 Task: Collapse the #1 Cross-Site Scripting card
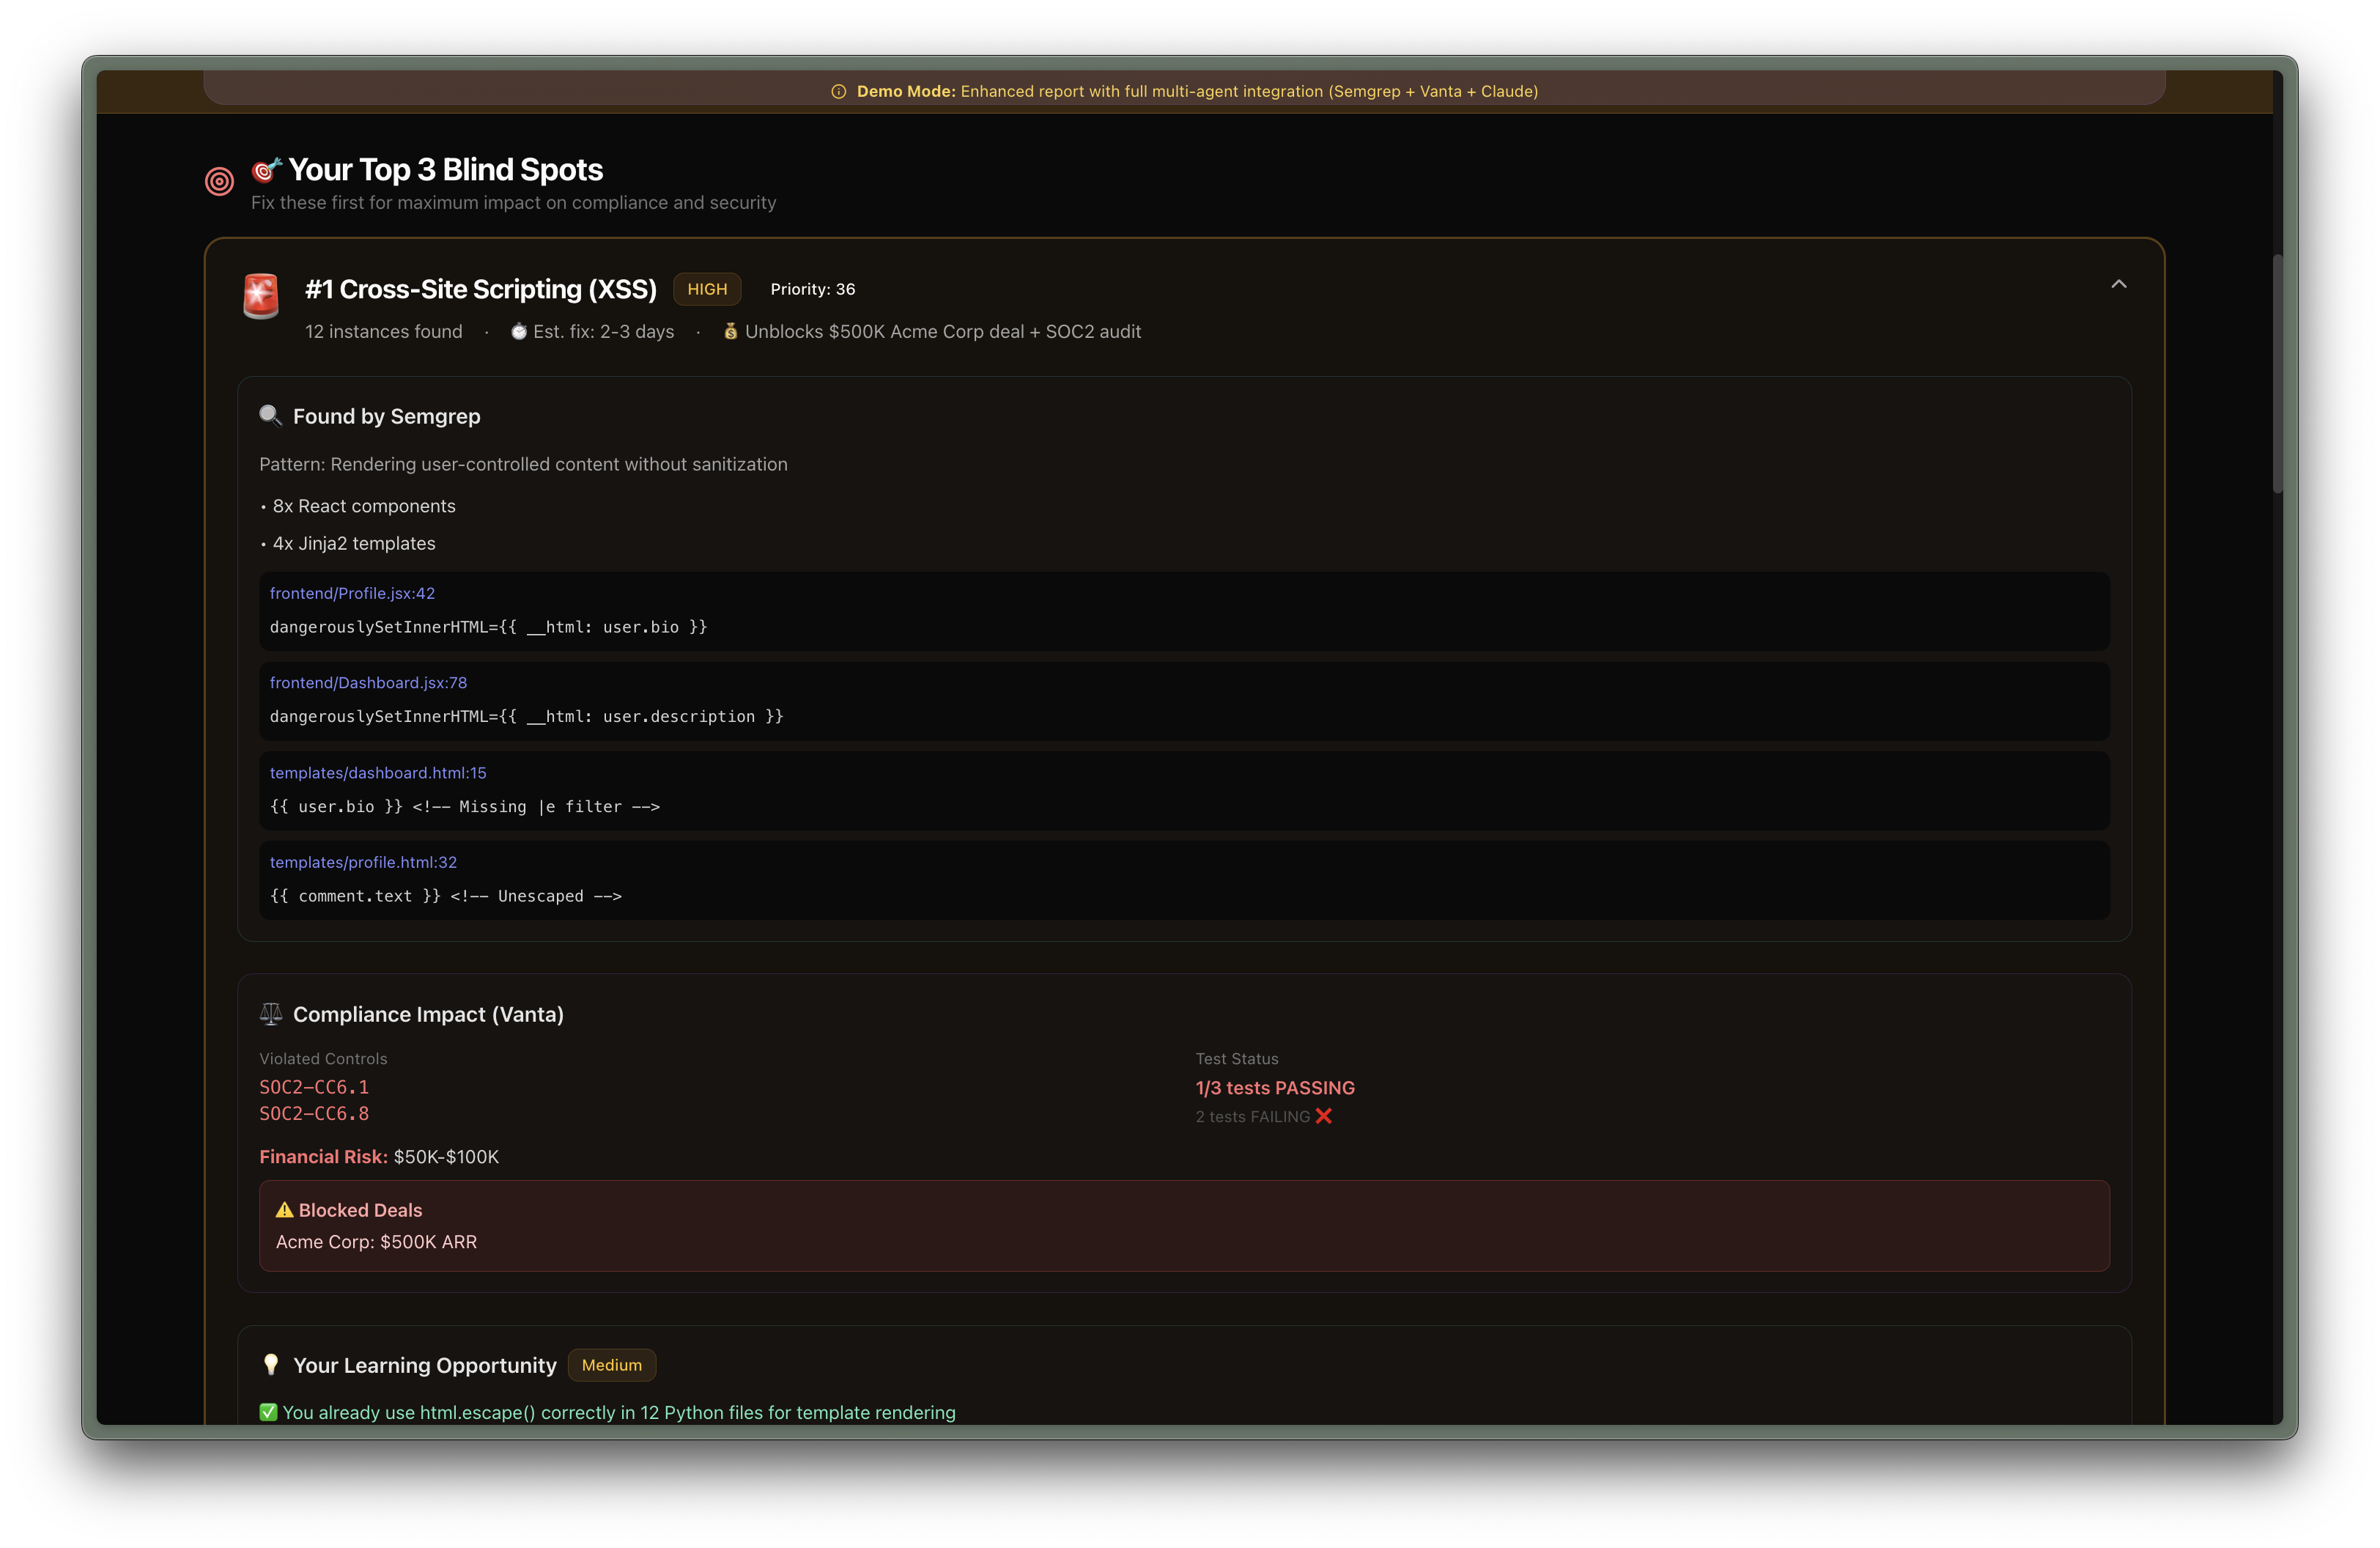tap(2118, 285)
